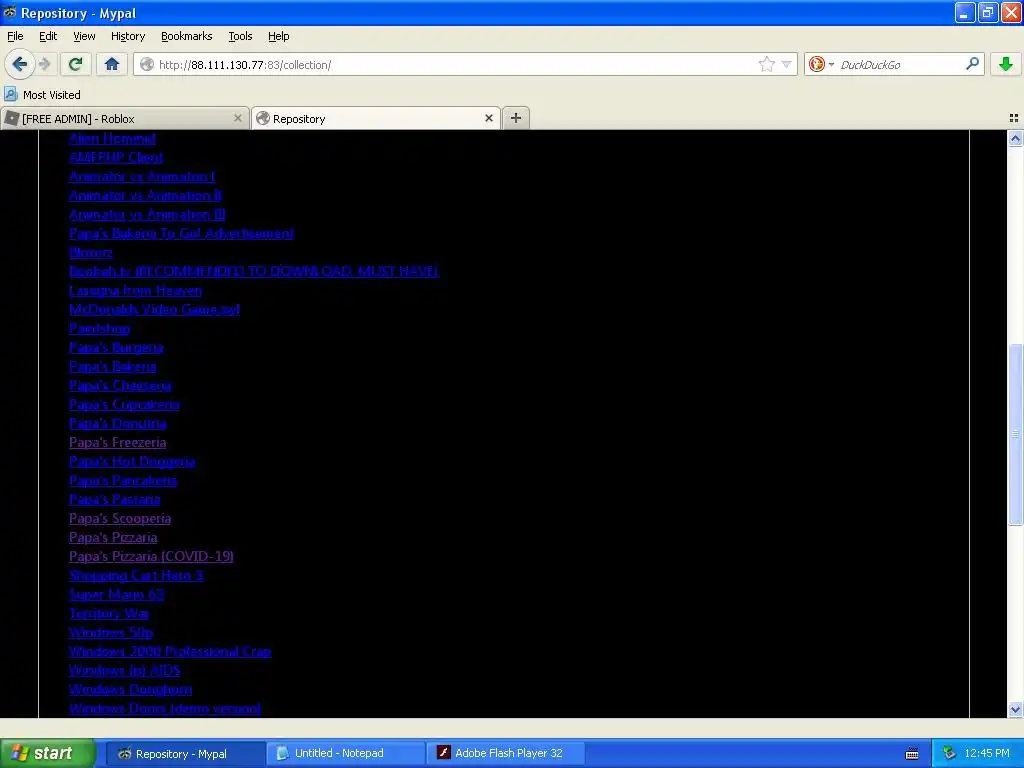Click the scrollbar up arrow
The width and height of the screenshot is (1024, 768).
[1015, 138]
